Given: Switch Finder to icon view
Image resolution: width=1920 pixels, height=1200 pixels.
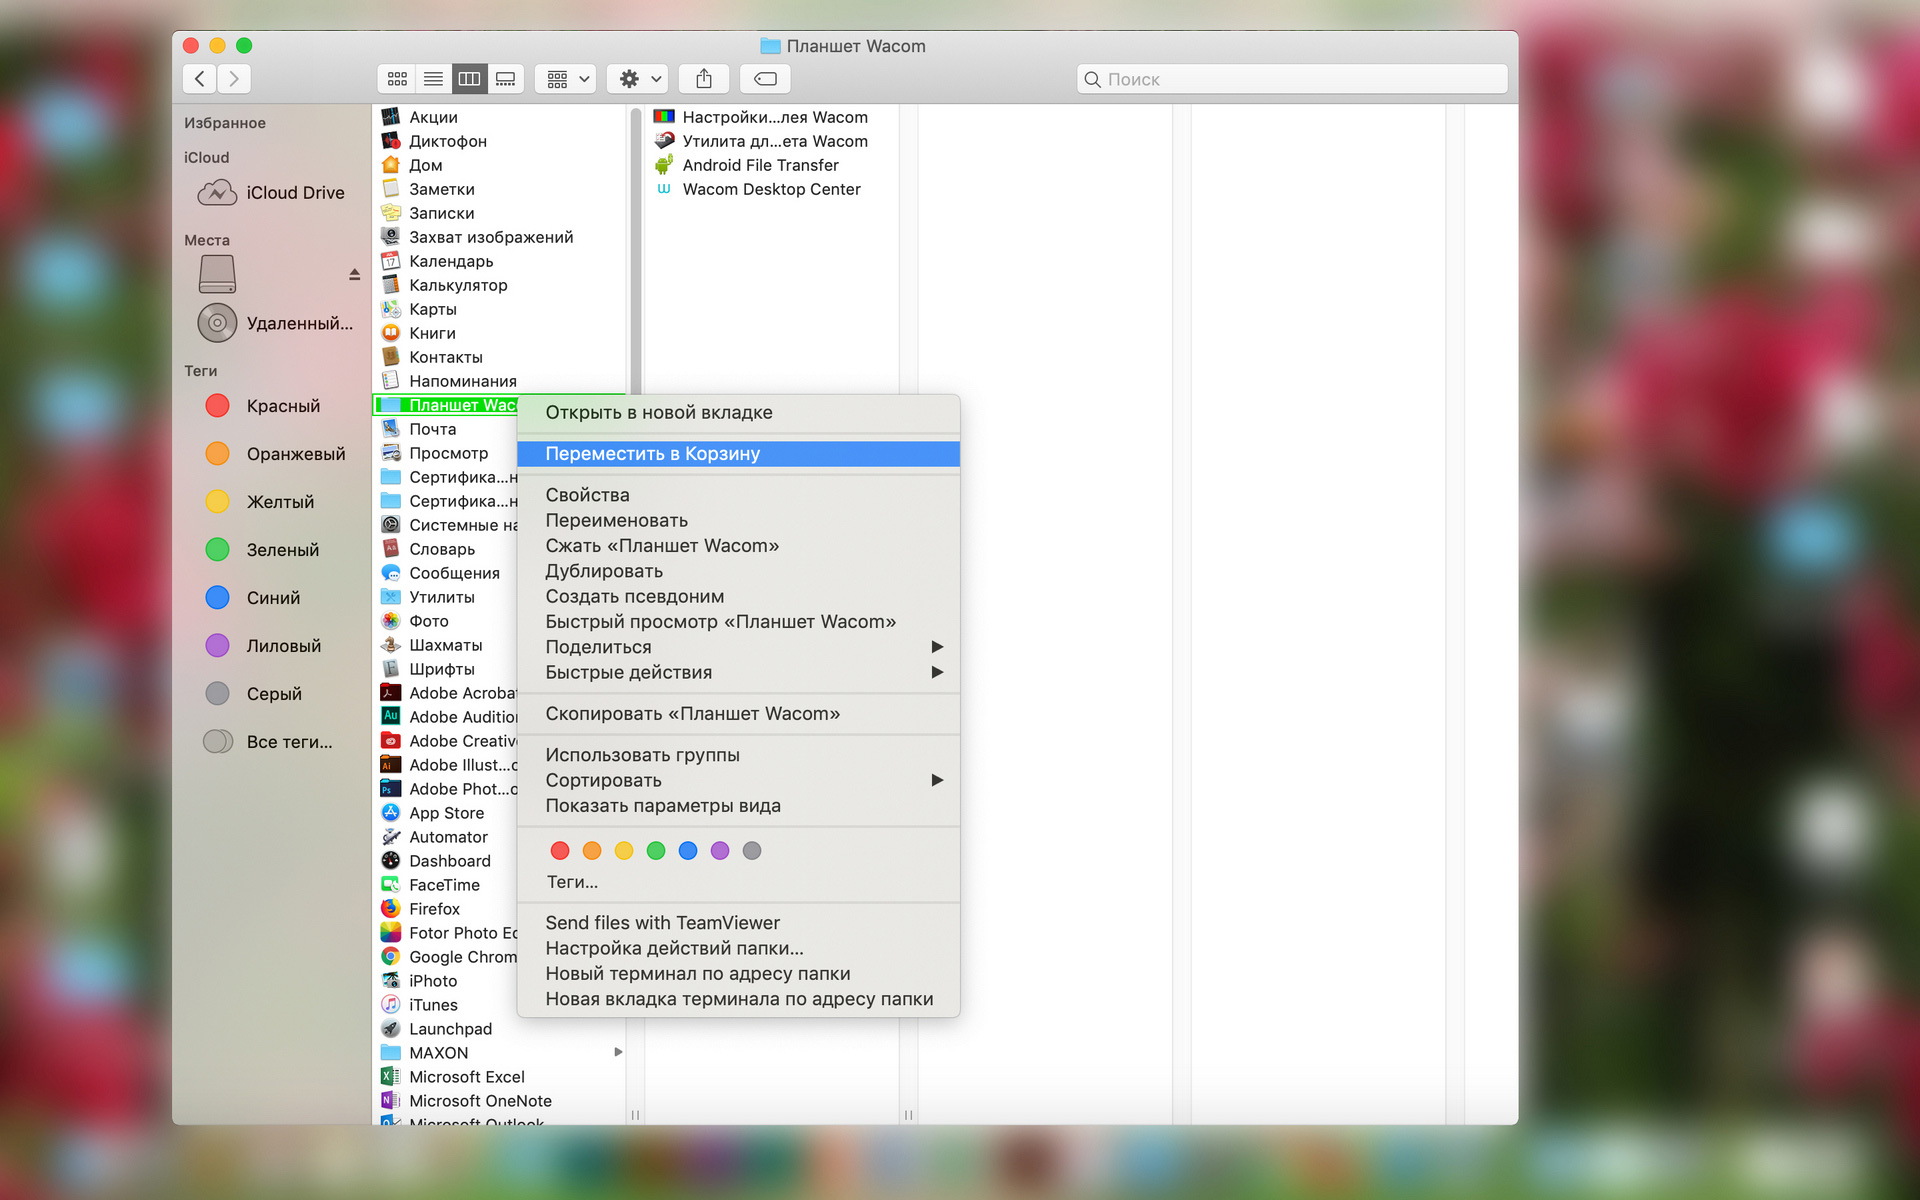Looking at the screenshot, I should point(397,79).
